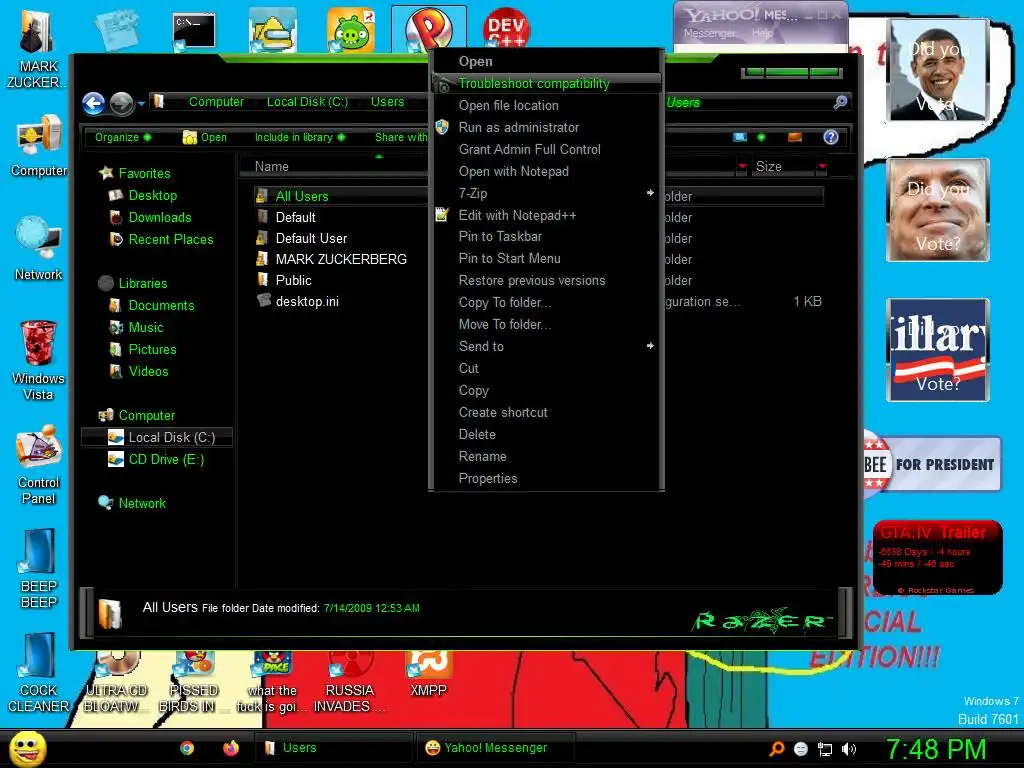Select Open with Notepad

[x=546, y=172]
